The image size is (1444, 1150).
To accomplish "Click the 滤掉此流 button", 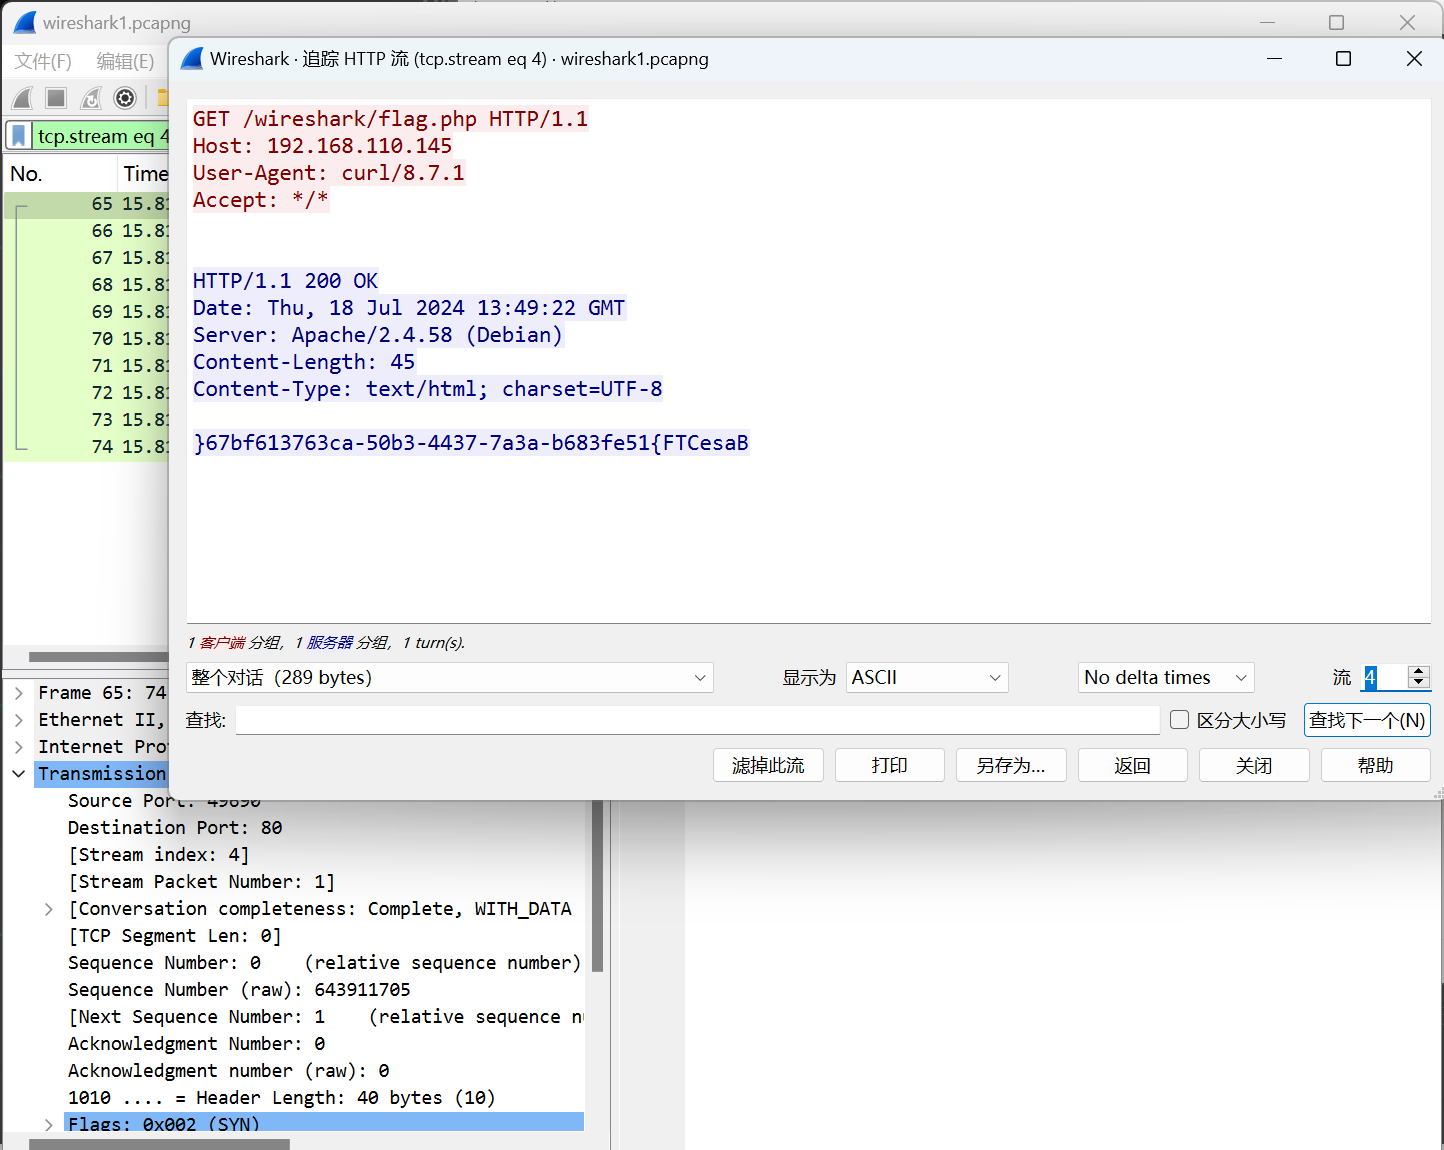I will 768,766.
